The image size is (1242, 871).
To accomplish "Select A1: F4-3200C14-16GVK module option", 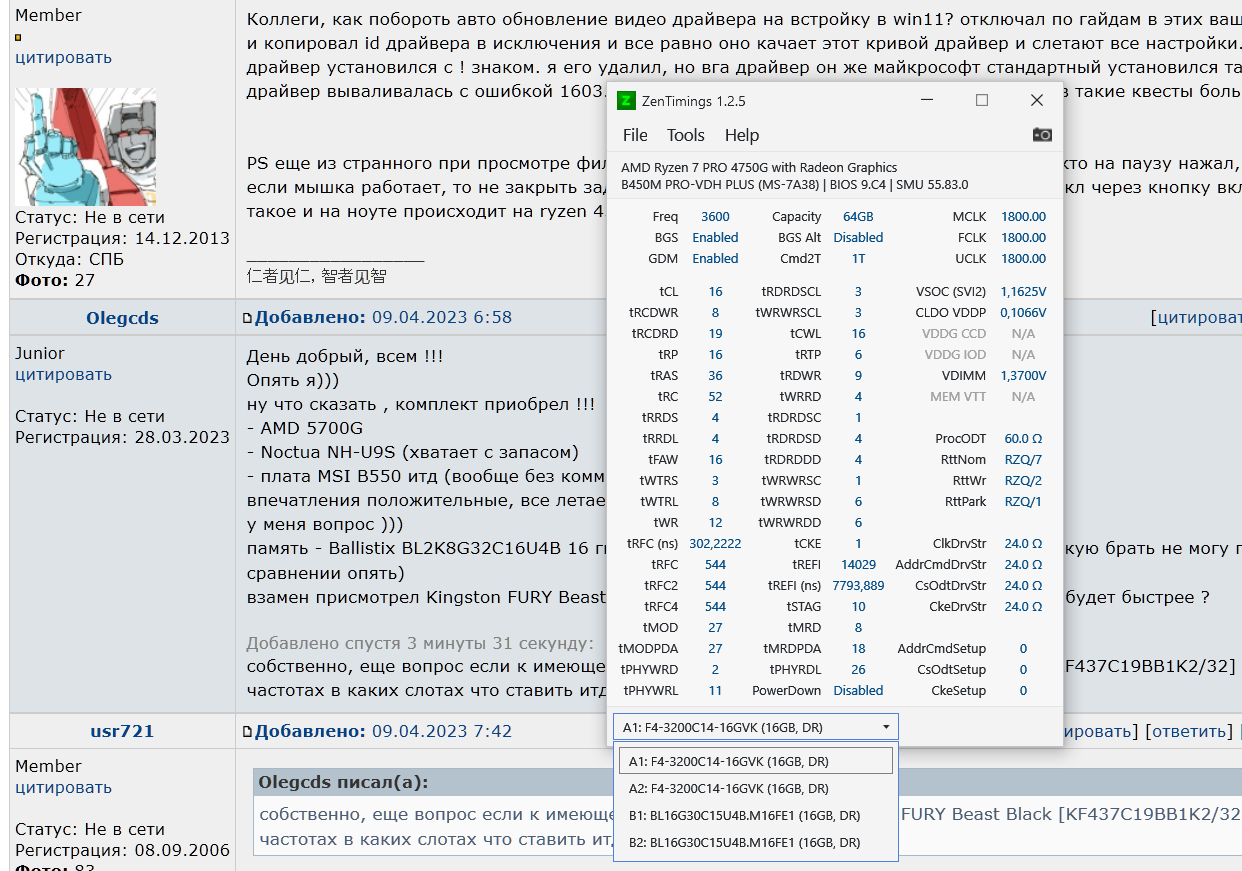I will click(755, 762).
